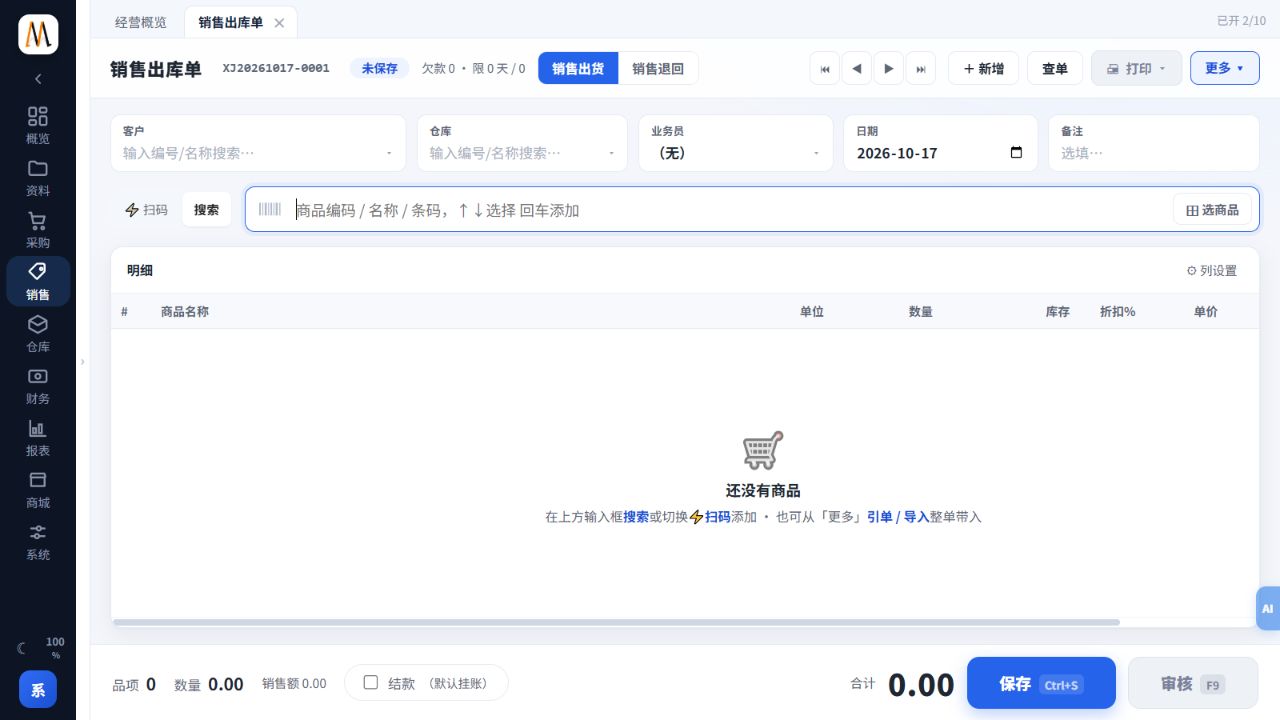Open the 仓库 warehouse box icon
This screenshot has width=1280, height=720.
38,334
